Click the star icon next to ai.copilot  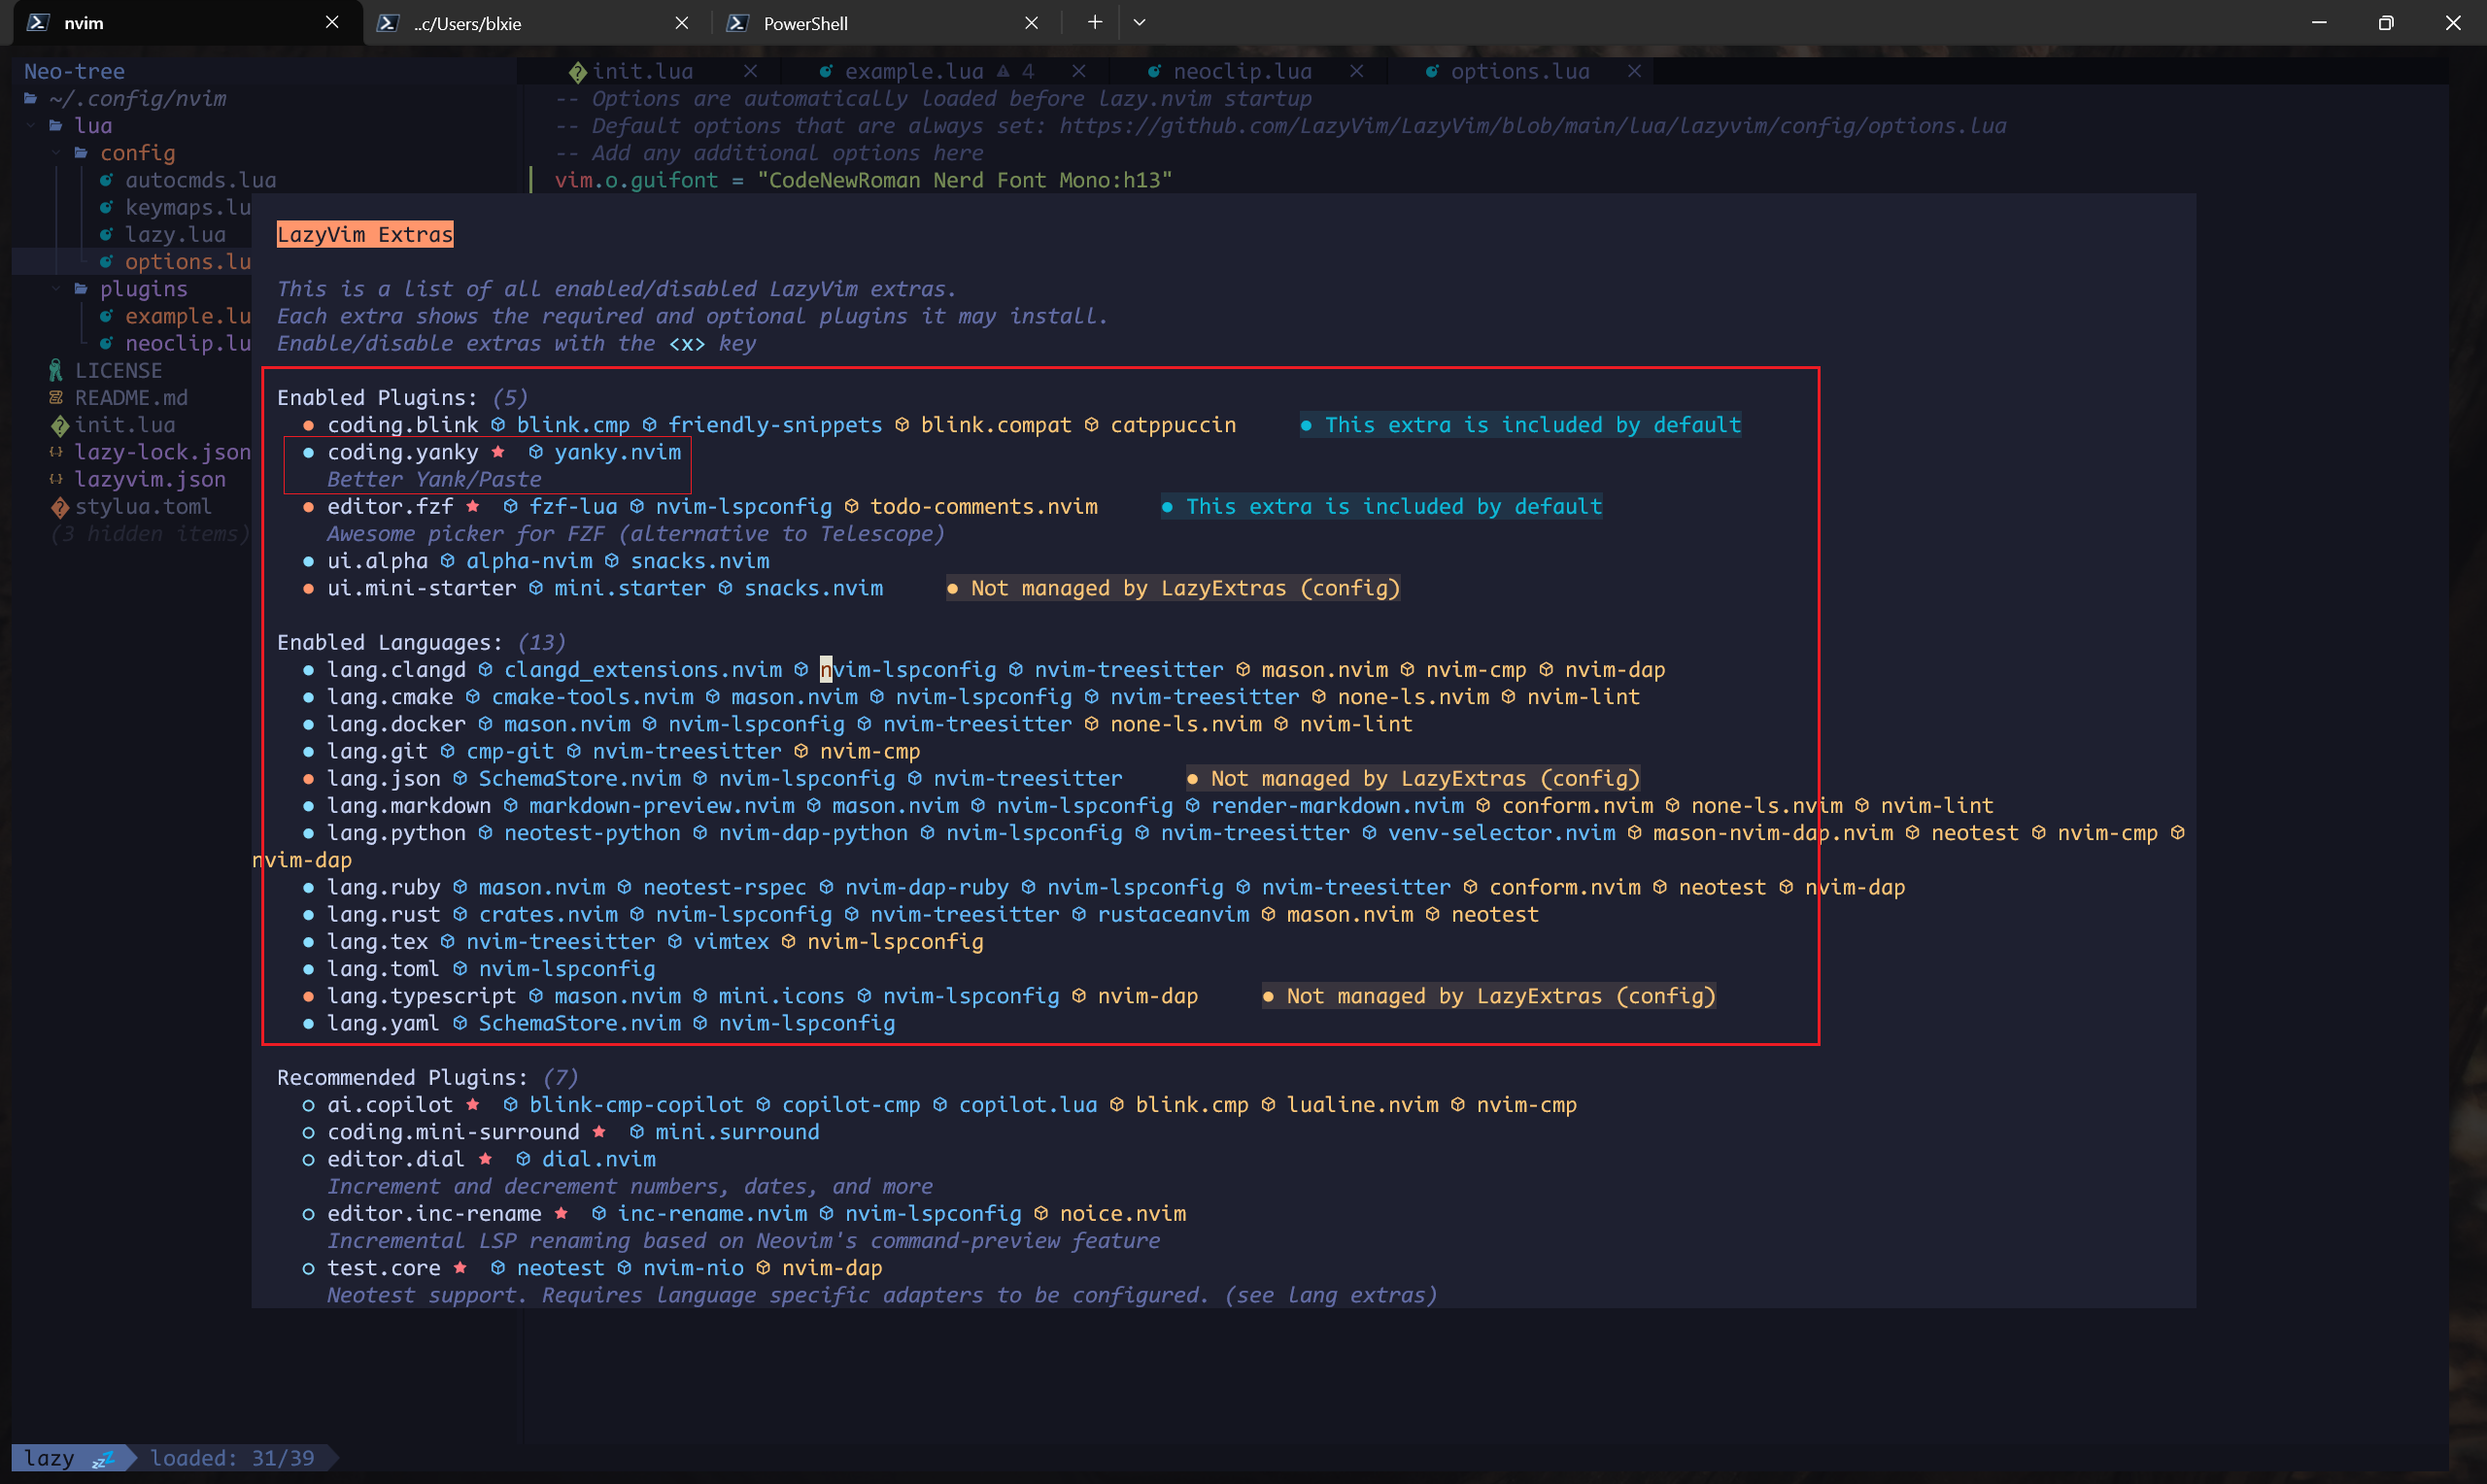point(473,1104)
